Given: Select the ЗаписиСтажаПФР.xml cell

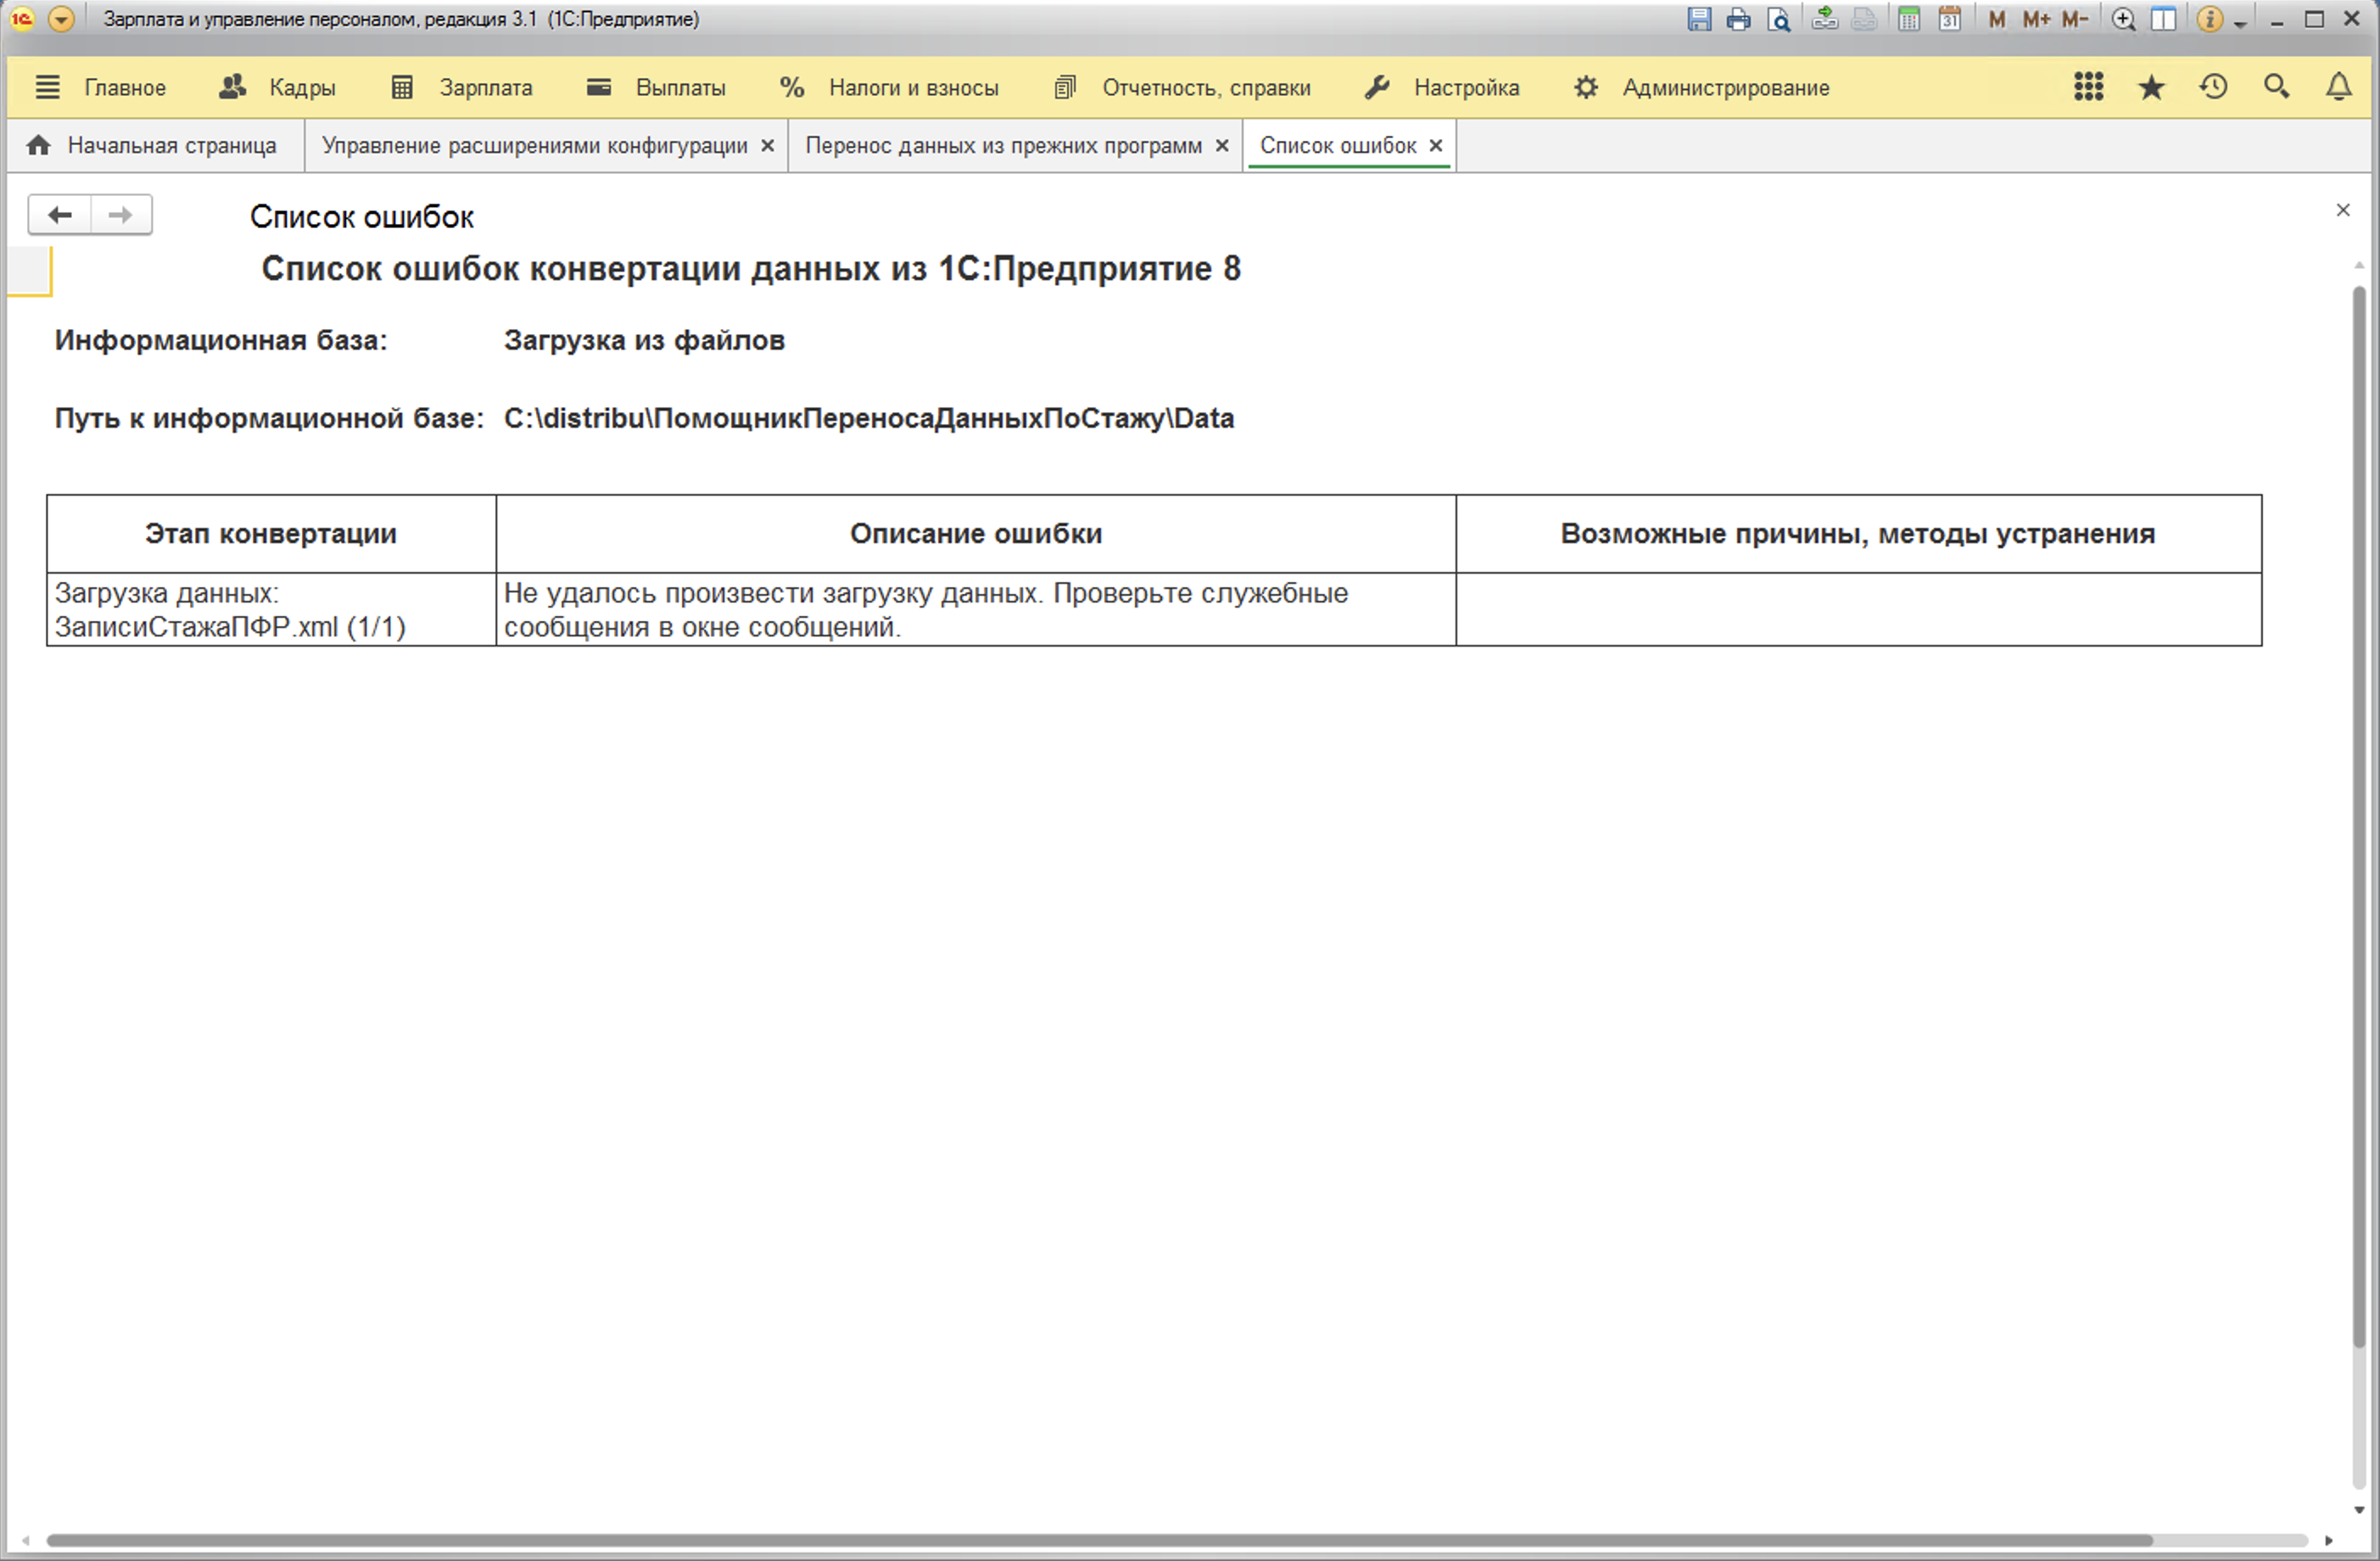Looking at the screenshot, I should click(x=271, y=610).
